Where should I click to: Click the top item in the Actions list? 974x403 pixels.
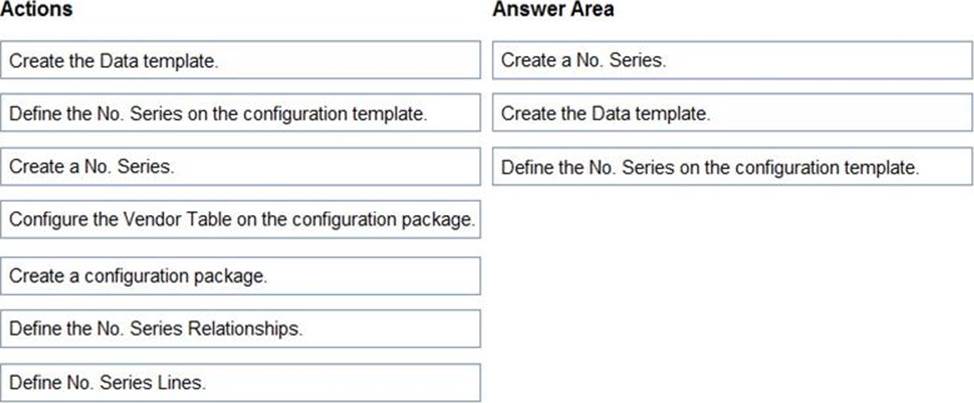click(241, 60)
